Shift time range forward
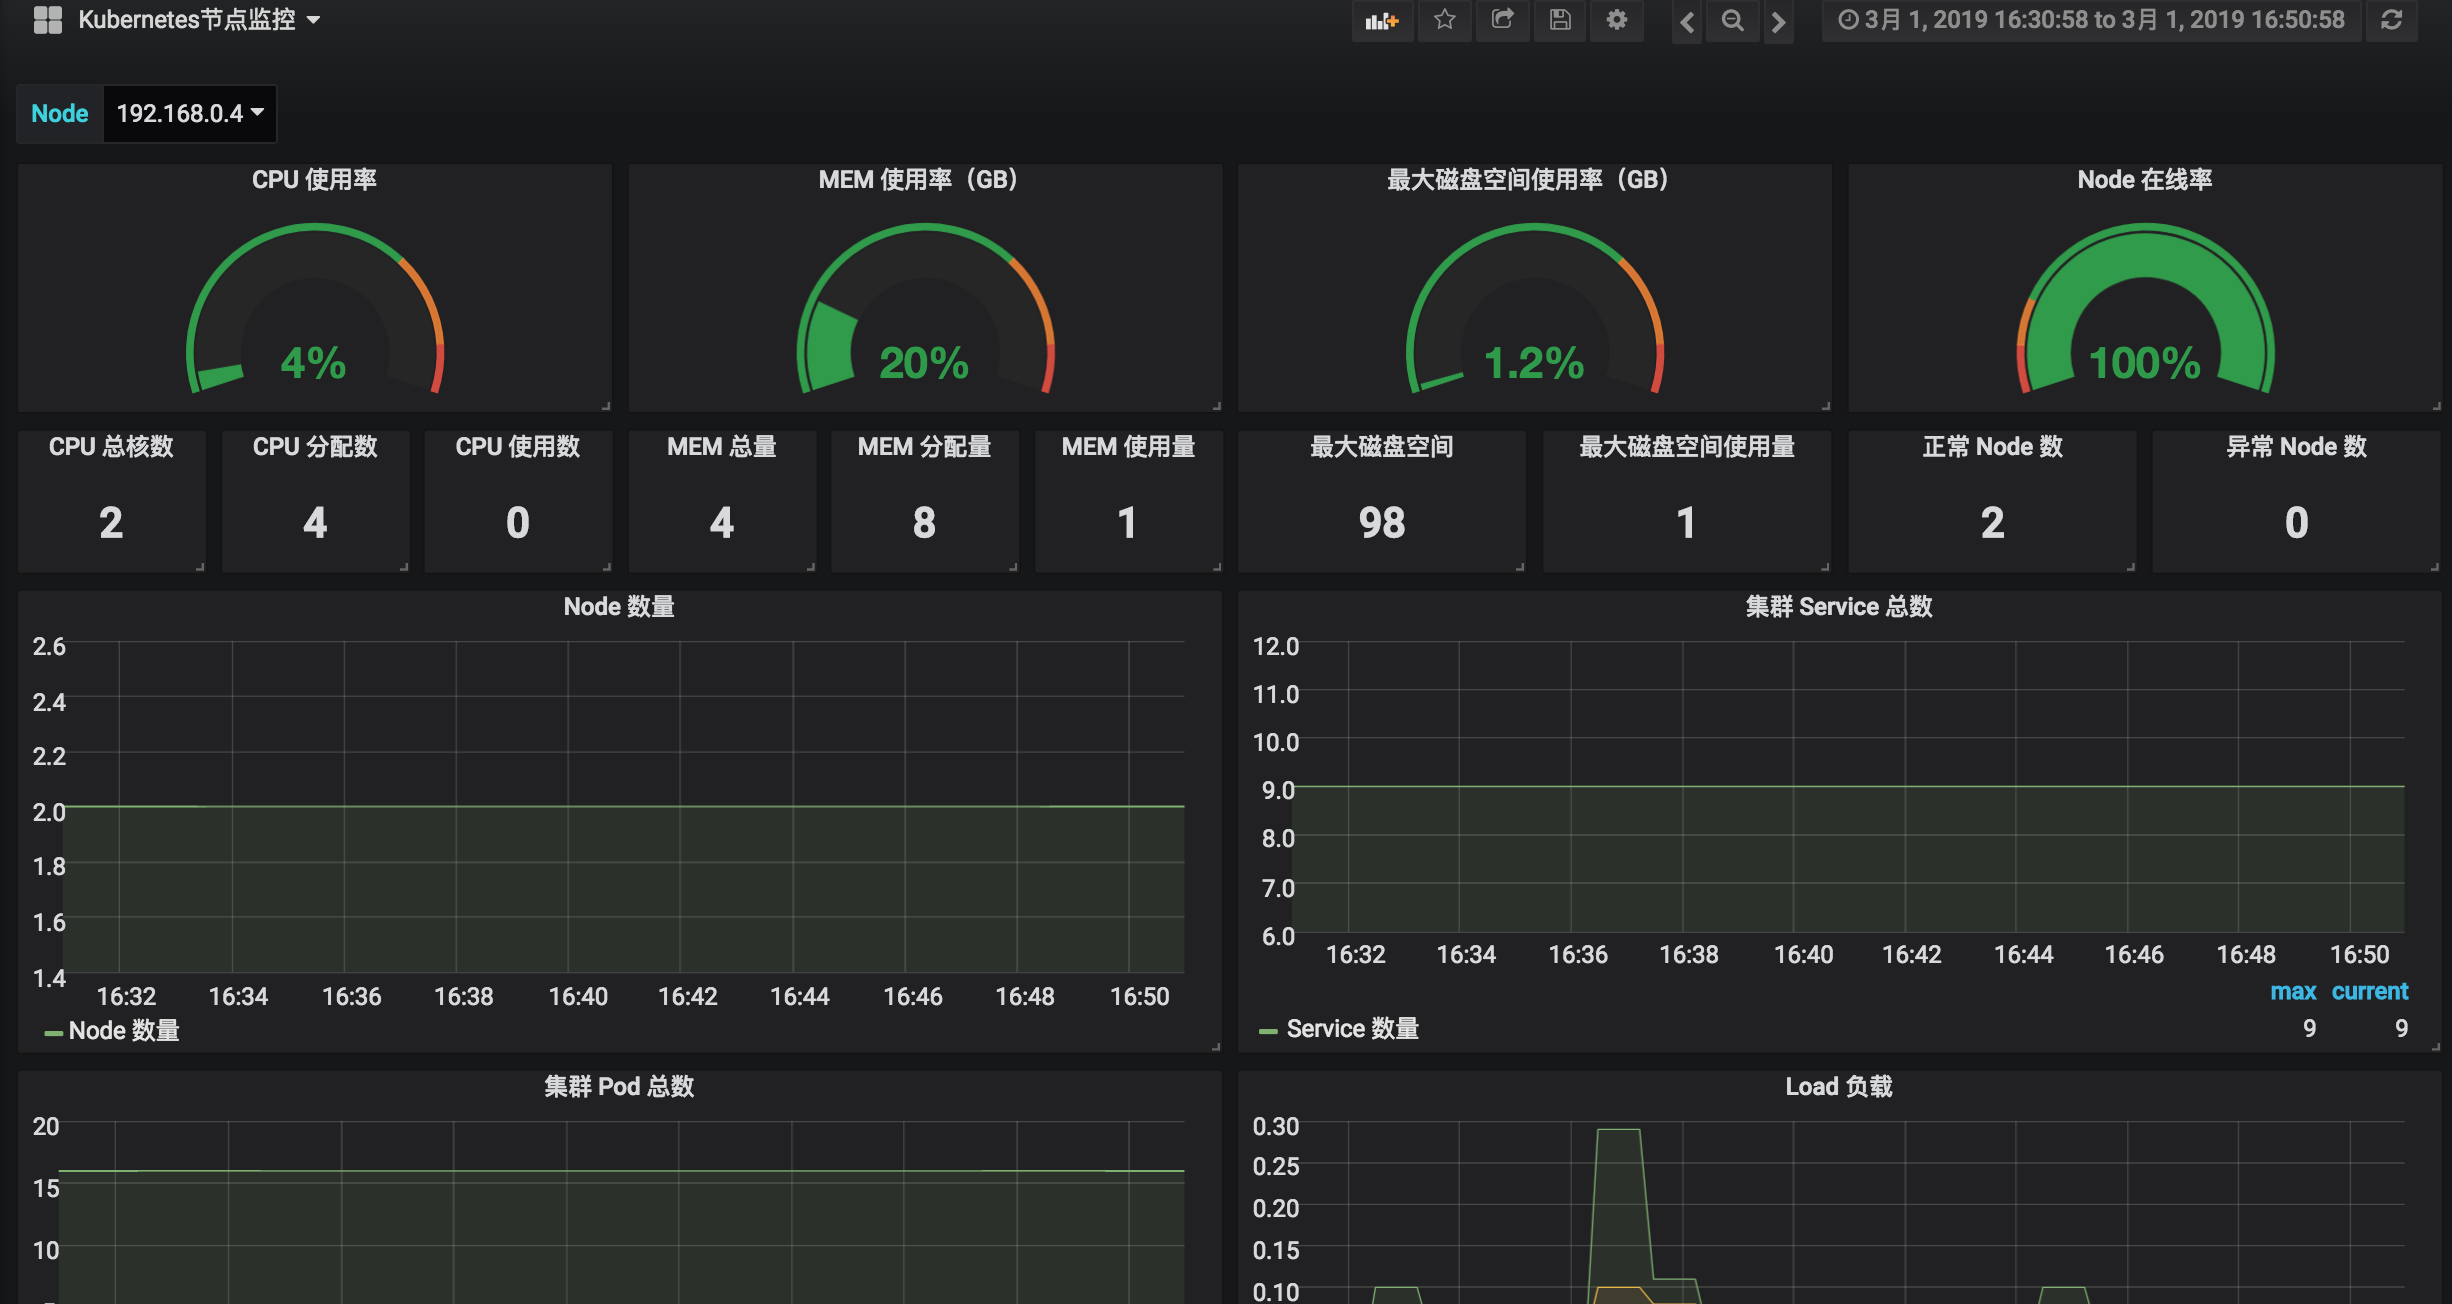The image size is (2452, 1304). [1778, 21]
